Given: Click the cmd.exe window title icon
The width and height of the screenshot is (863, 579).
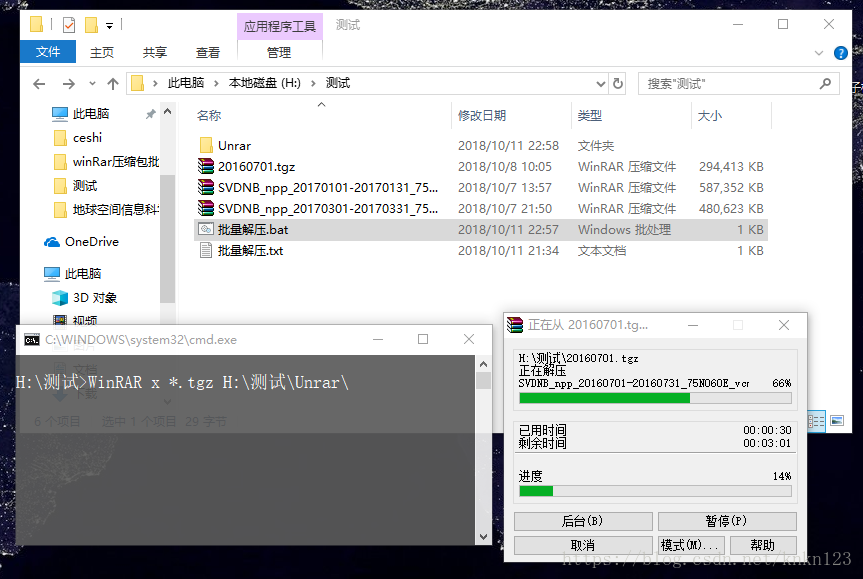Looking at the screenshot, I should click(31, 340).
